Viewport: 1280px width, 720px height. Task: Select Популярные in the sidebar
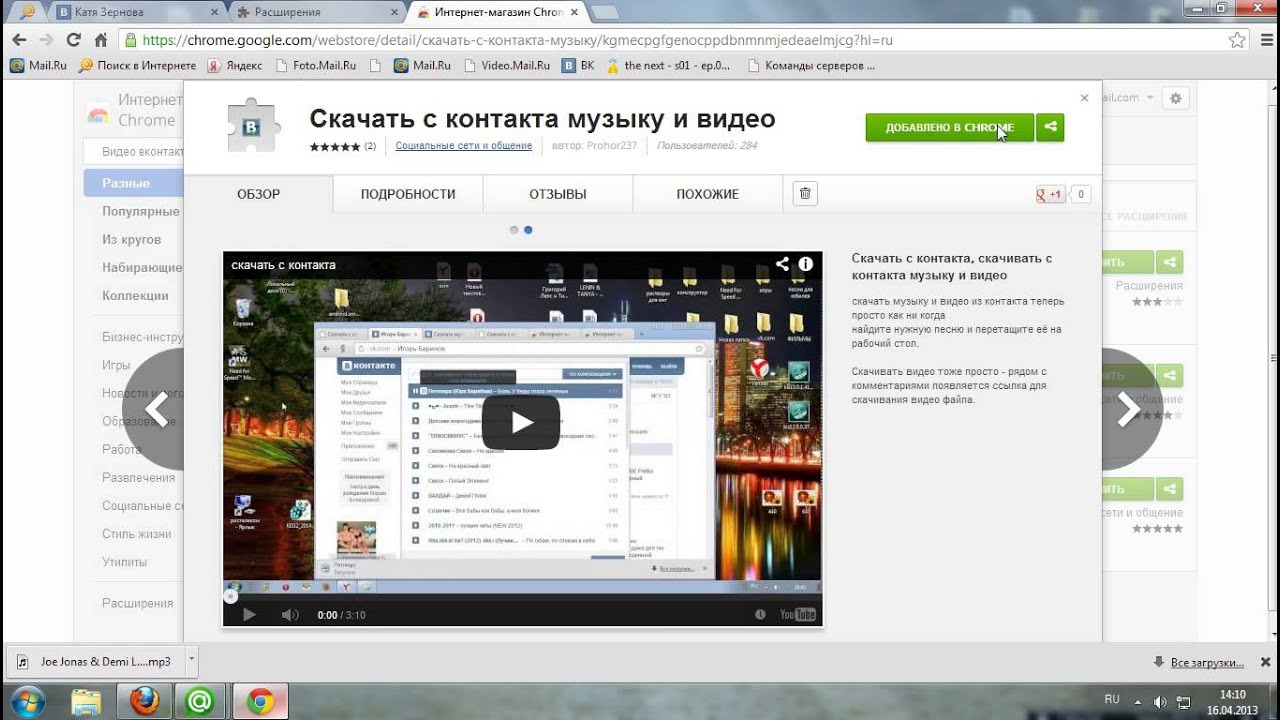pyautogui.click(x=141, y=211)
